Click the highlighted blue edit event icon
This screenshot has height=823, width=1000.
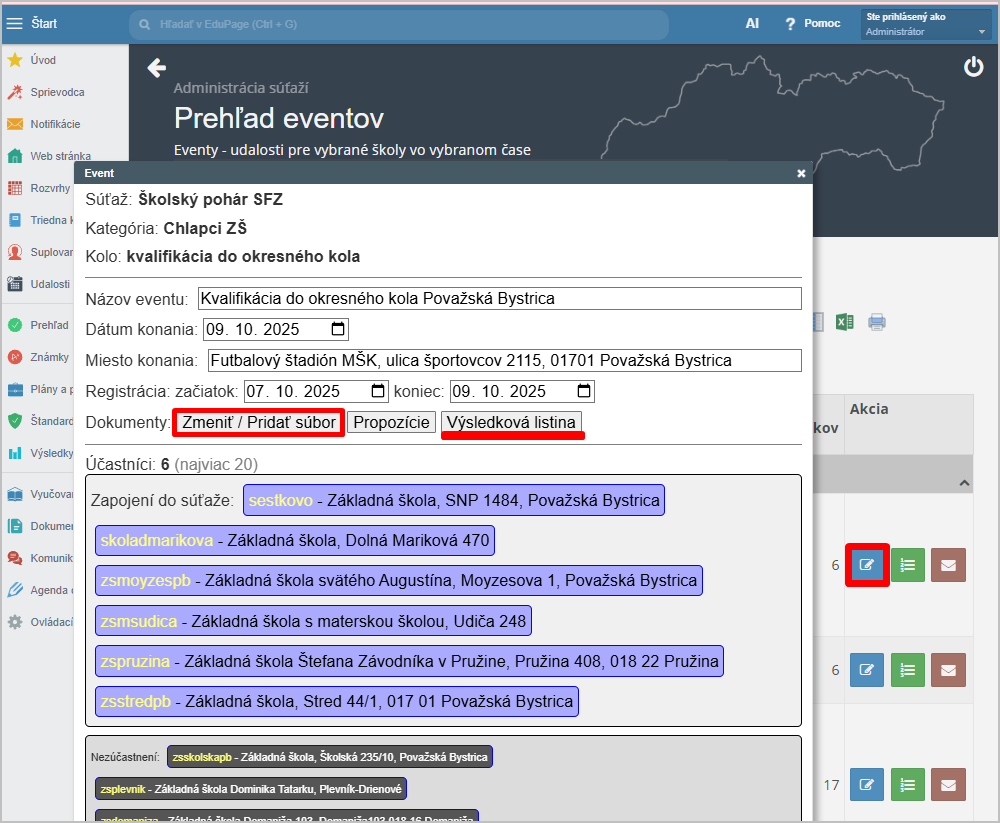click(x=867, y=565)
